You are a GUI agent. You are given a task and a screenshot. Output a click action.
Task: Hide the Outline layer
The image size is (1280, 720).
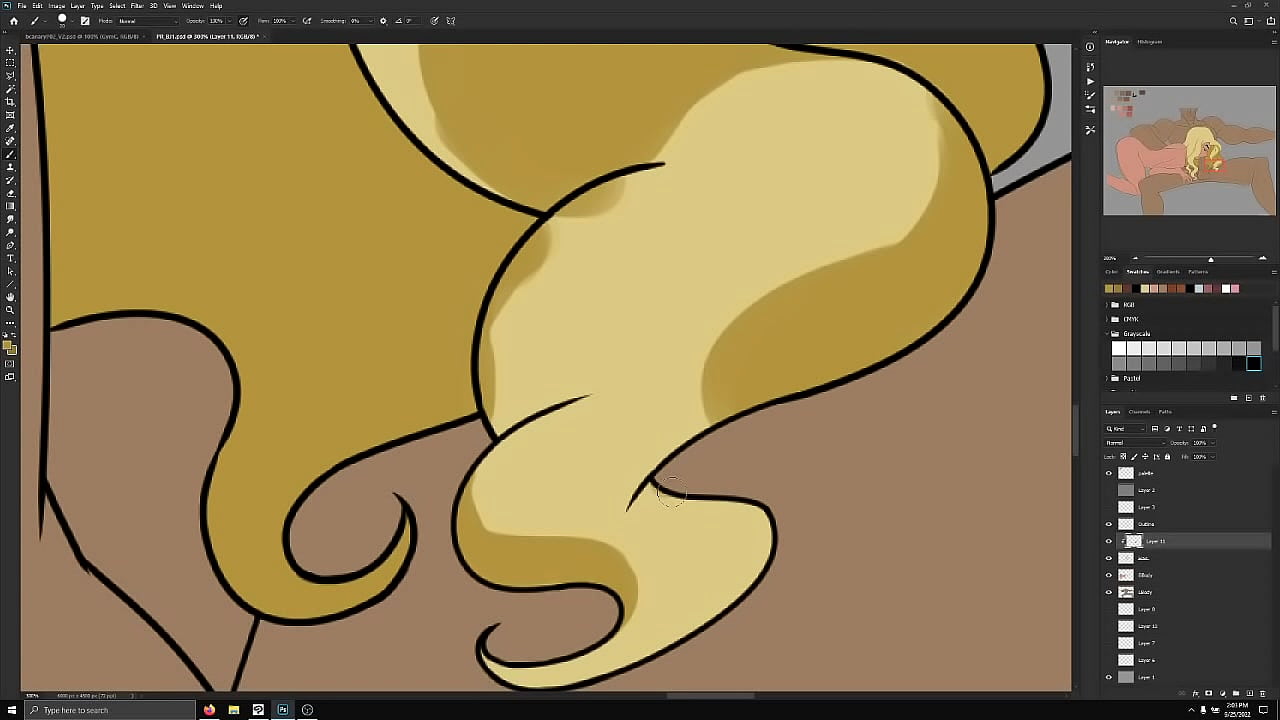click(x=1108, y=524)
